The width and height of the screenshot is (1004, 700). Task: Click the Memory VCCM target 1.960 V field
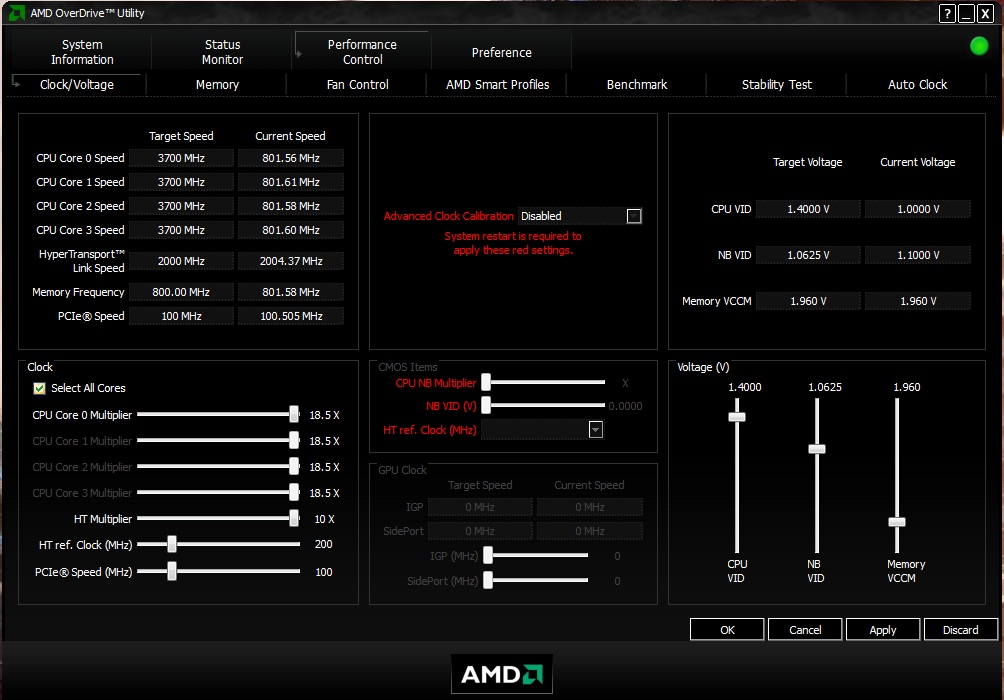tap(808, 301)
